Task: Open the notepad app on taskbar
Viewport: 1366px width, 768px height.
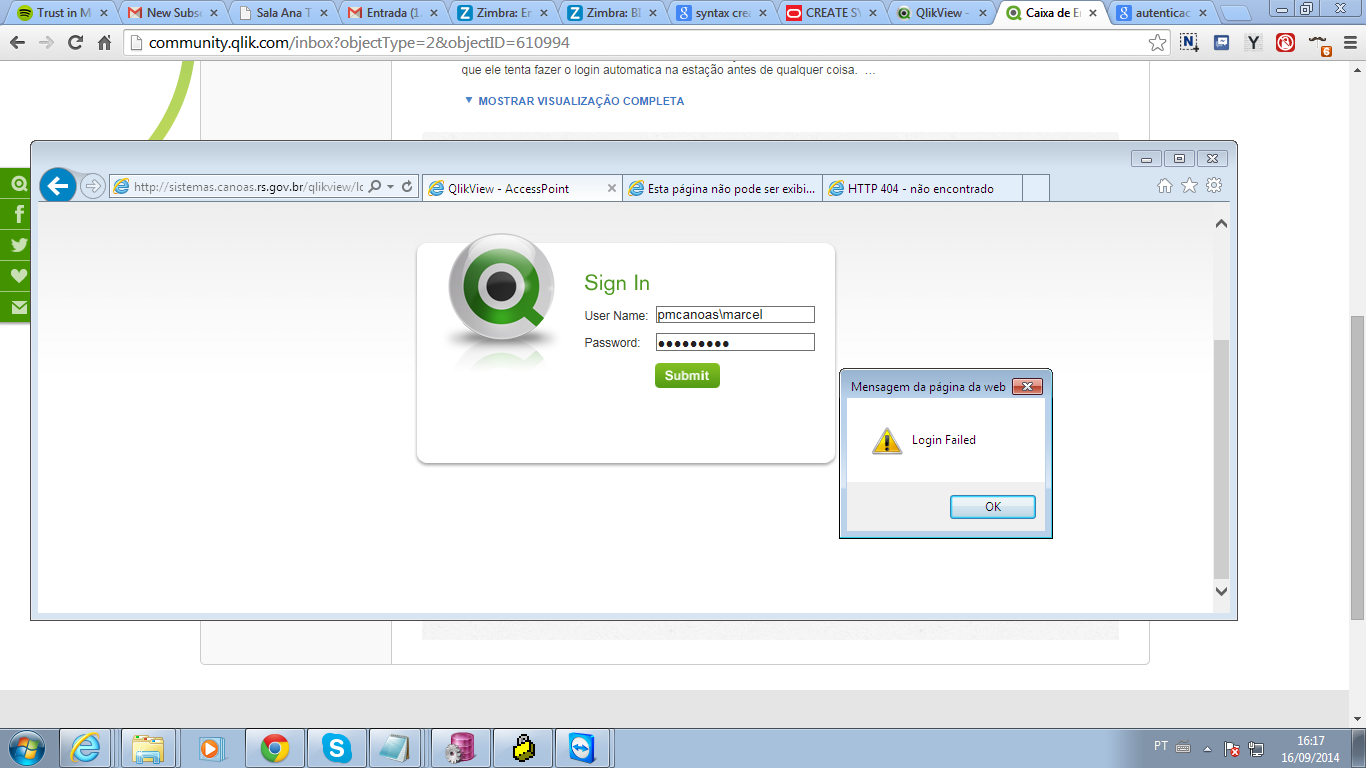Action: [396, 748]
